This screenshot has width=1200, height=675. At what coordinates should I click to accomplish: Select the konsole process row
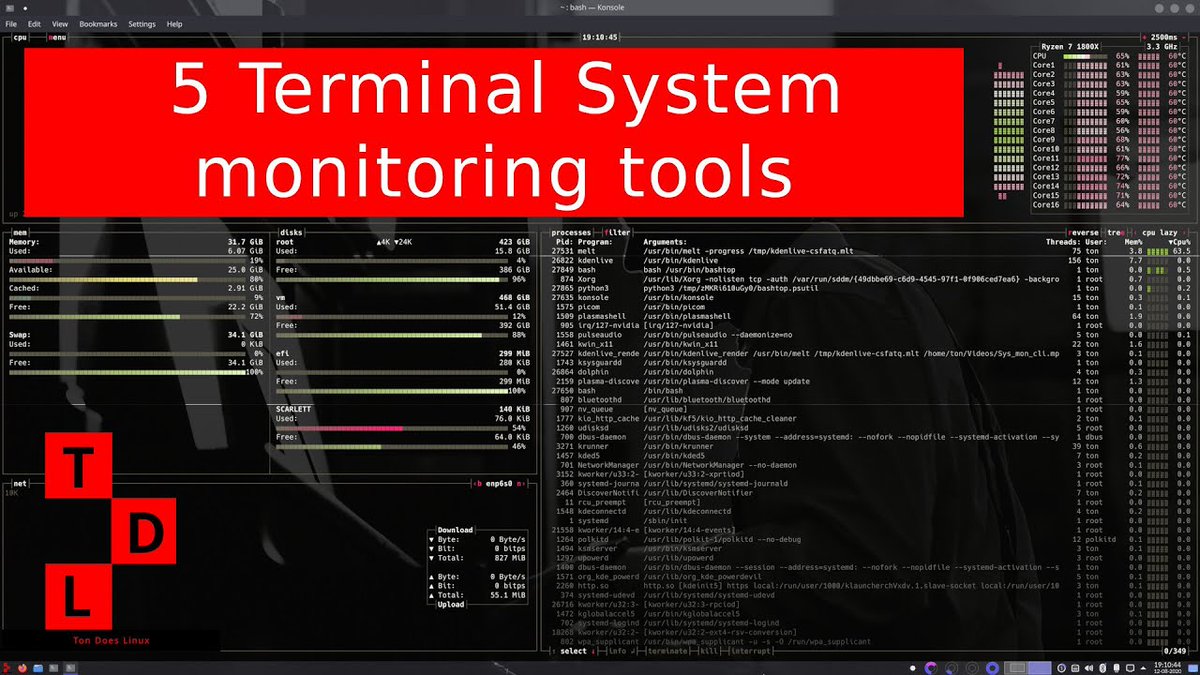[x=870, y=297]
